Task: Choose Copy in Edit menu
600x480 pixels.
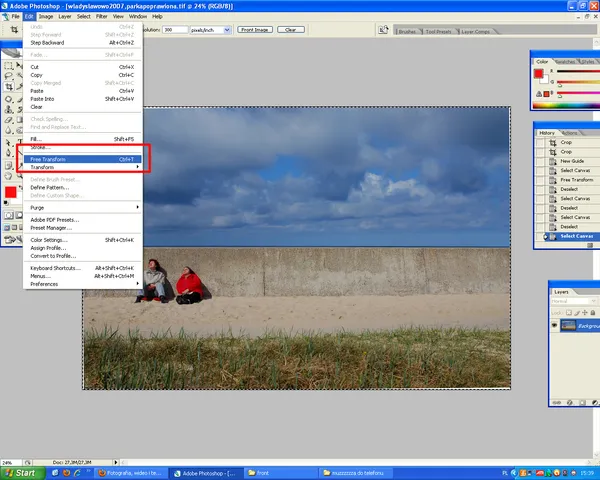Action: pyautogui.click(x=82, y=75)
